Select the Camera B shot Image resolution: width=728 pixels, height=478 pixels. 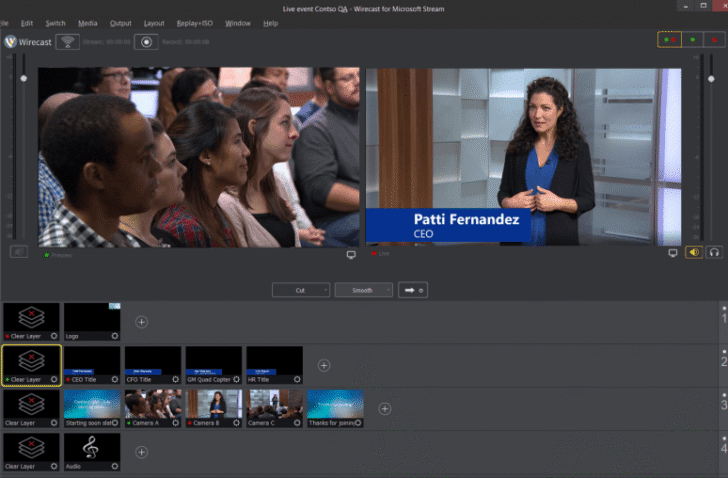(214, 408)
